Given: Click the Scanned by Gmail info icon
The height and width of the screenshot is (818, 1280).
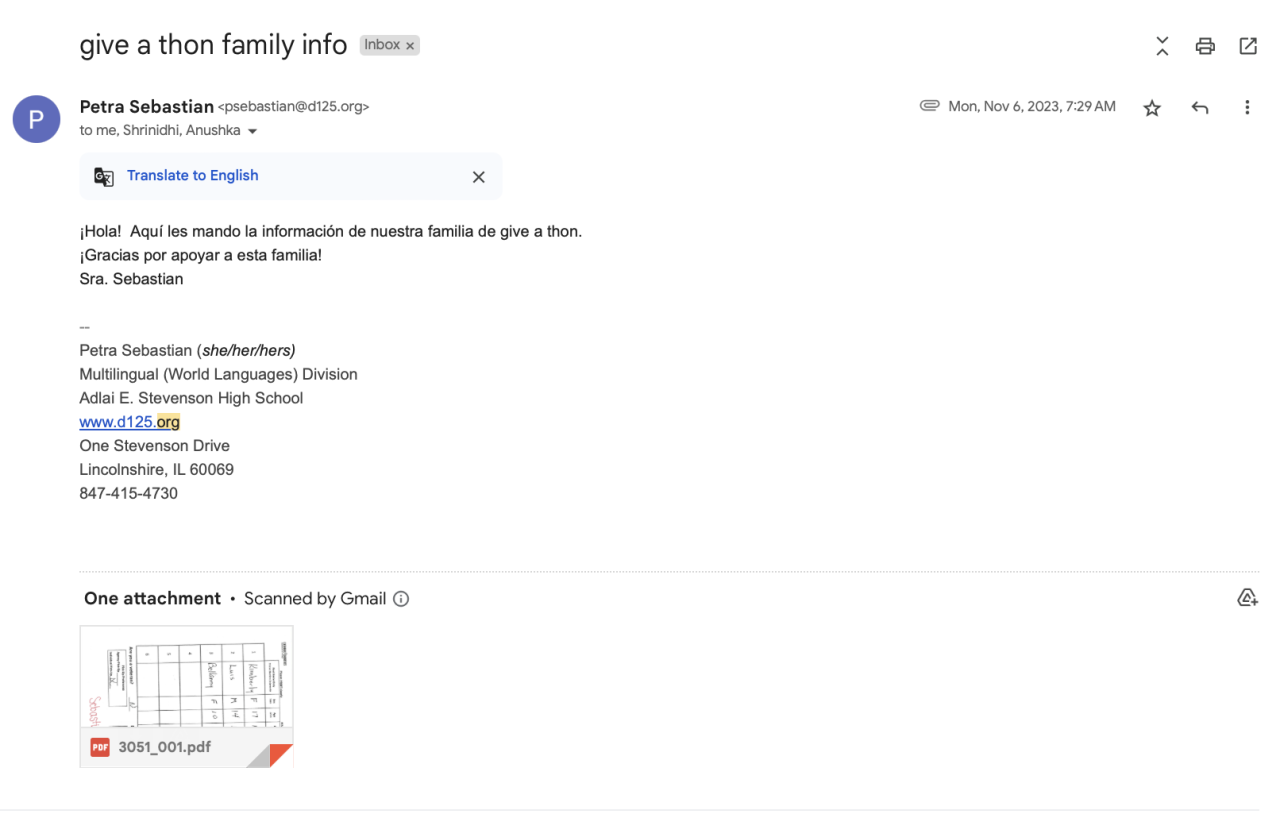Looking at the screenshot, I should (401, 599).
